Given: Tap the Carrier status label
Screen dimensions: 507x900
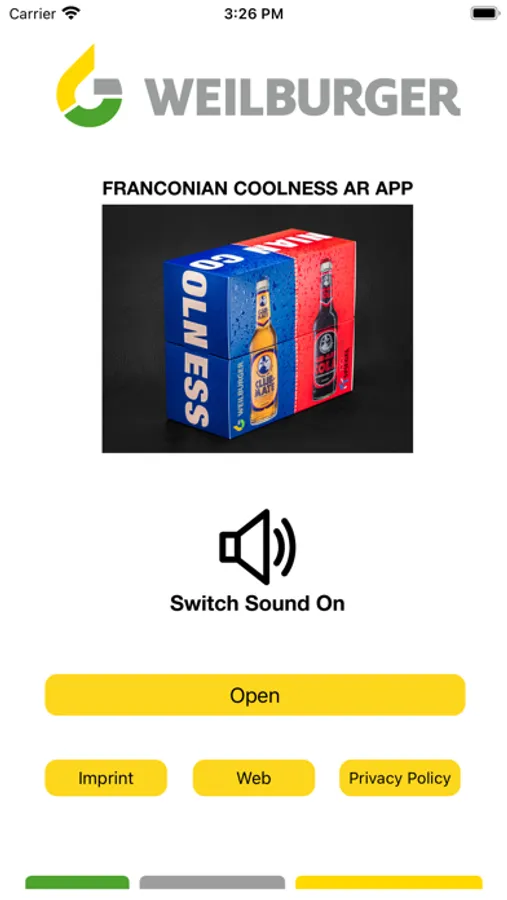Looking at the screenshot, I should [33, 13].
